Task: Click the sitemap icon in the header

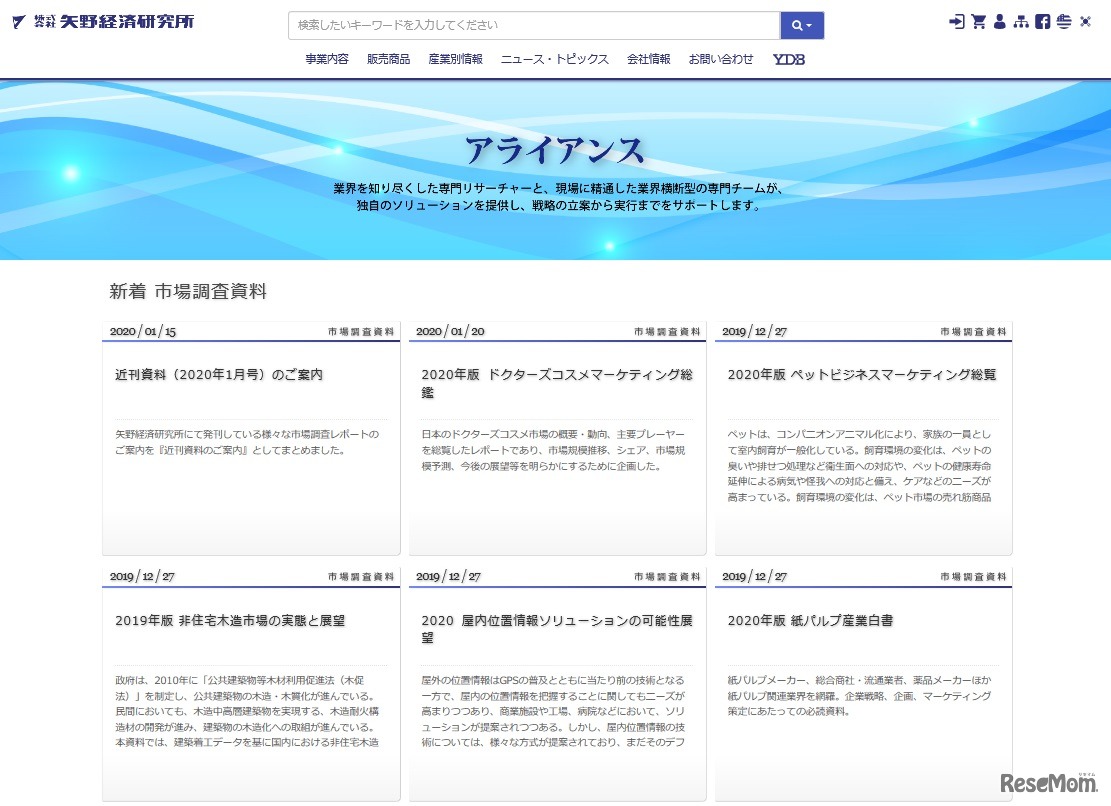Action: tap(1021, 21)
